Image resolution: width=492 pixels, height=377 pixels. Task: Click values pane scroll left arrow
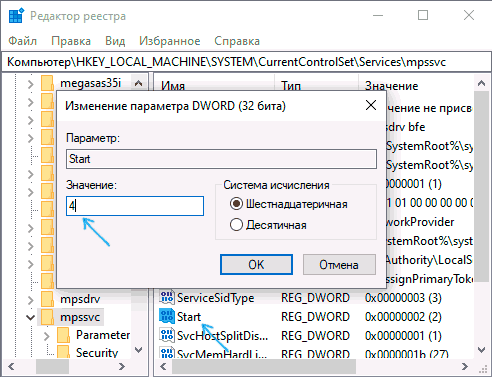[x=163, y=367]
